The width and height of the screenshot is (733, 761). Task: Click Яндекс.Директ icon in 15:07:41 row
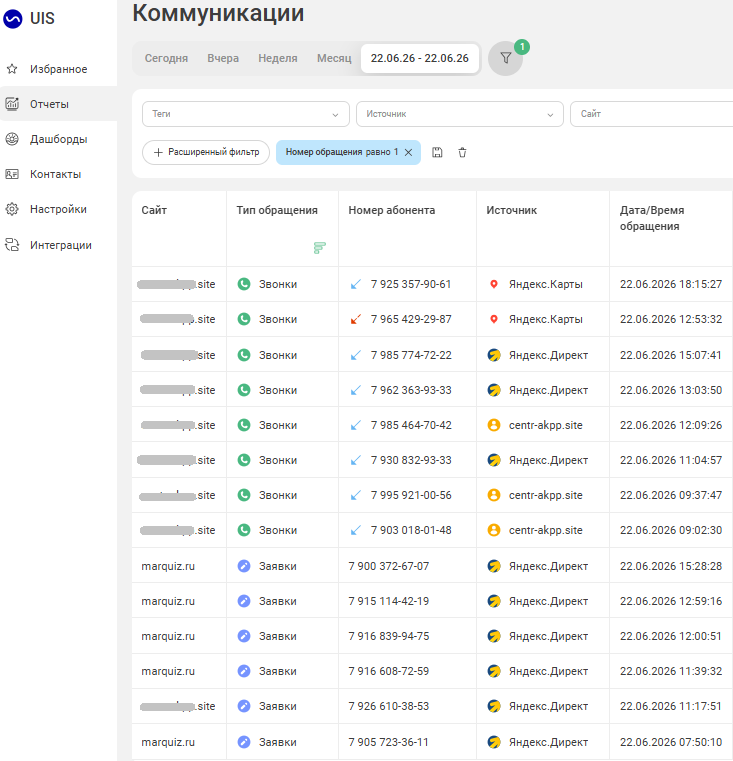pos(494,355)
